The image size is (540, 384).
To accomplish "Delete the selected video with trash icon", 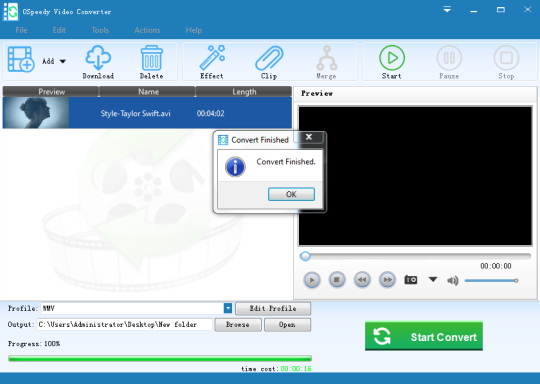I will pos(152,62).
